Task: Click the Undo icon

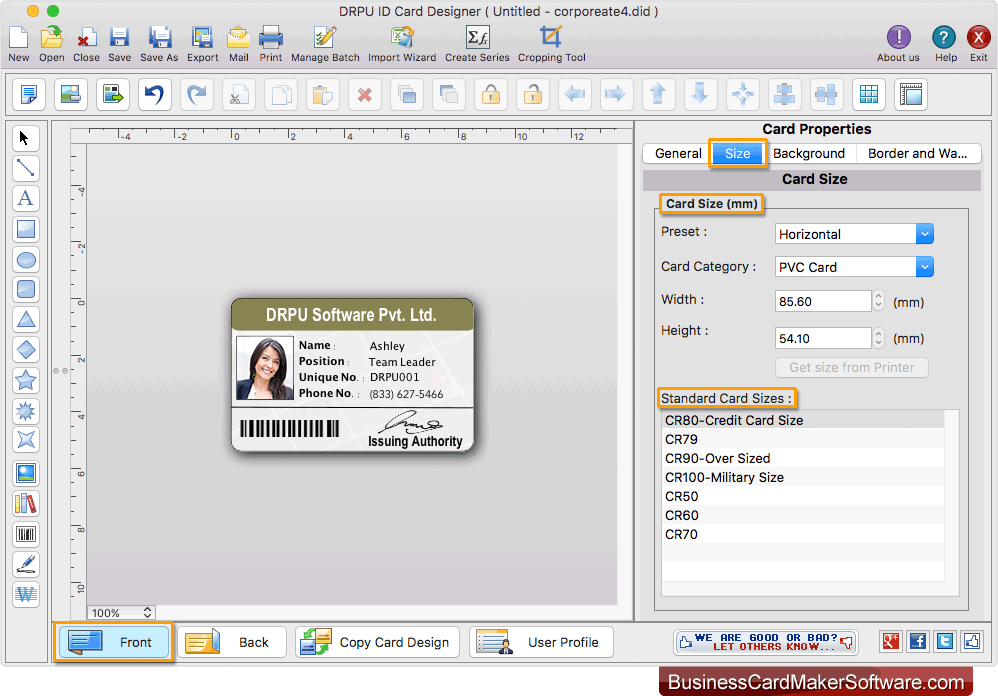Action: [155, 94]
